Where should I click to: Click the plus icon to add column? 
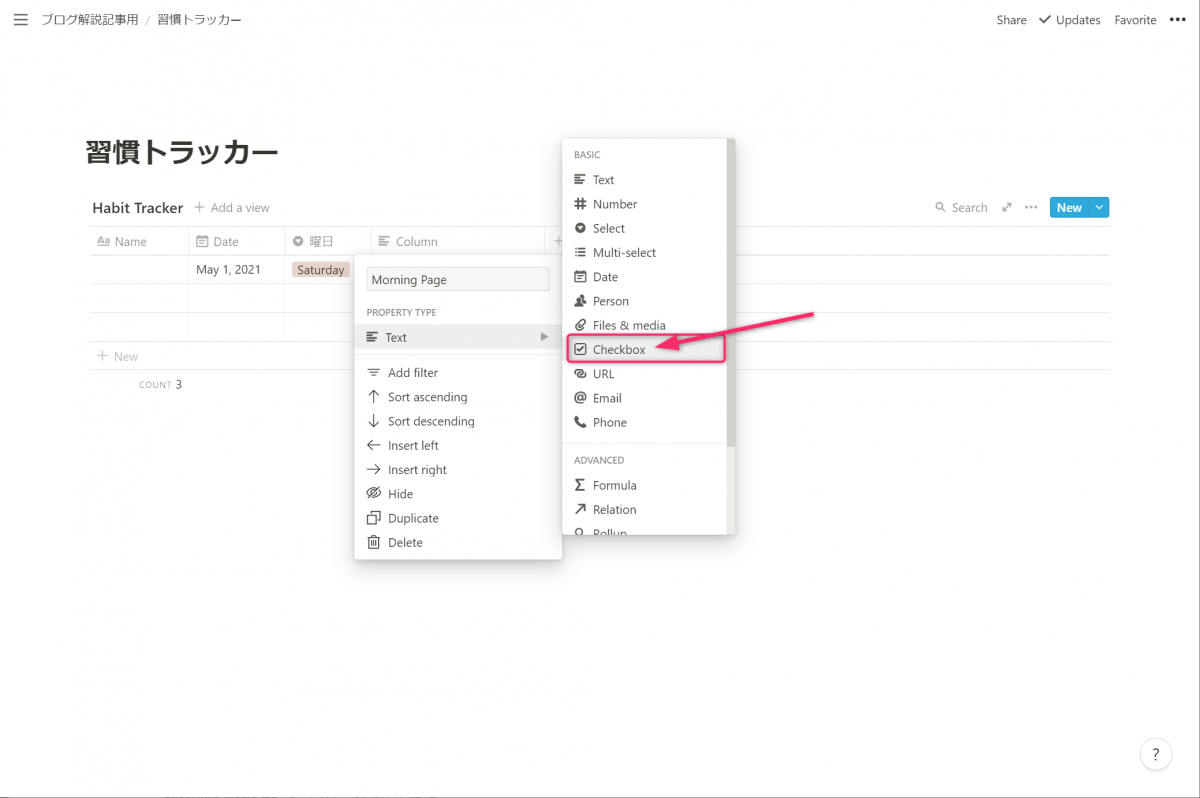point(557,241)
